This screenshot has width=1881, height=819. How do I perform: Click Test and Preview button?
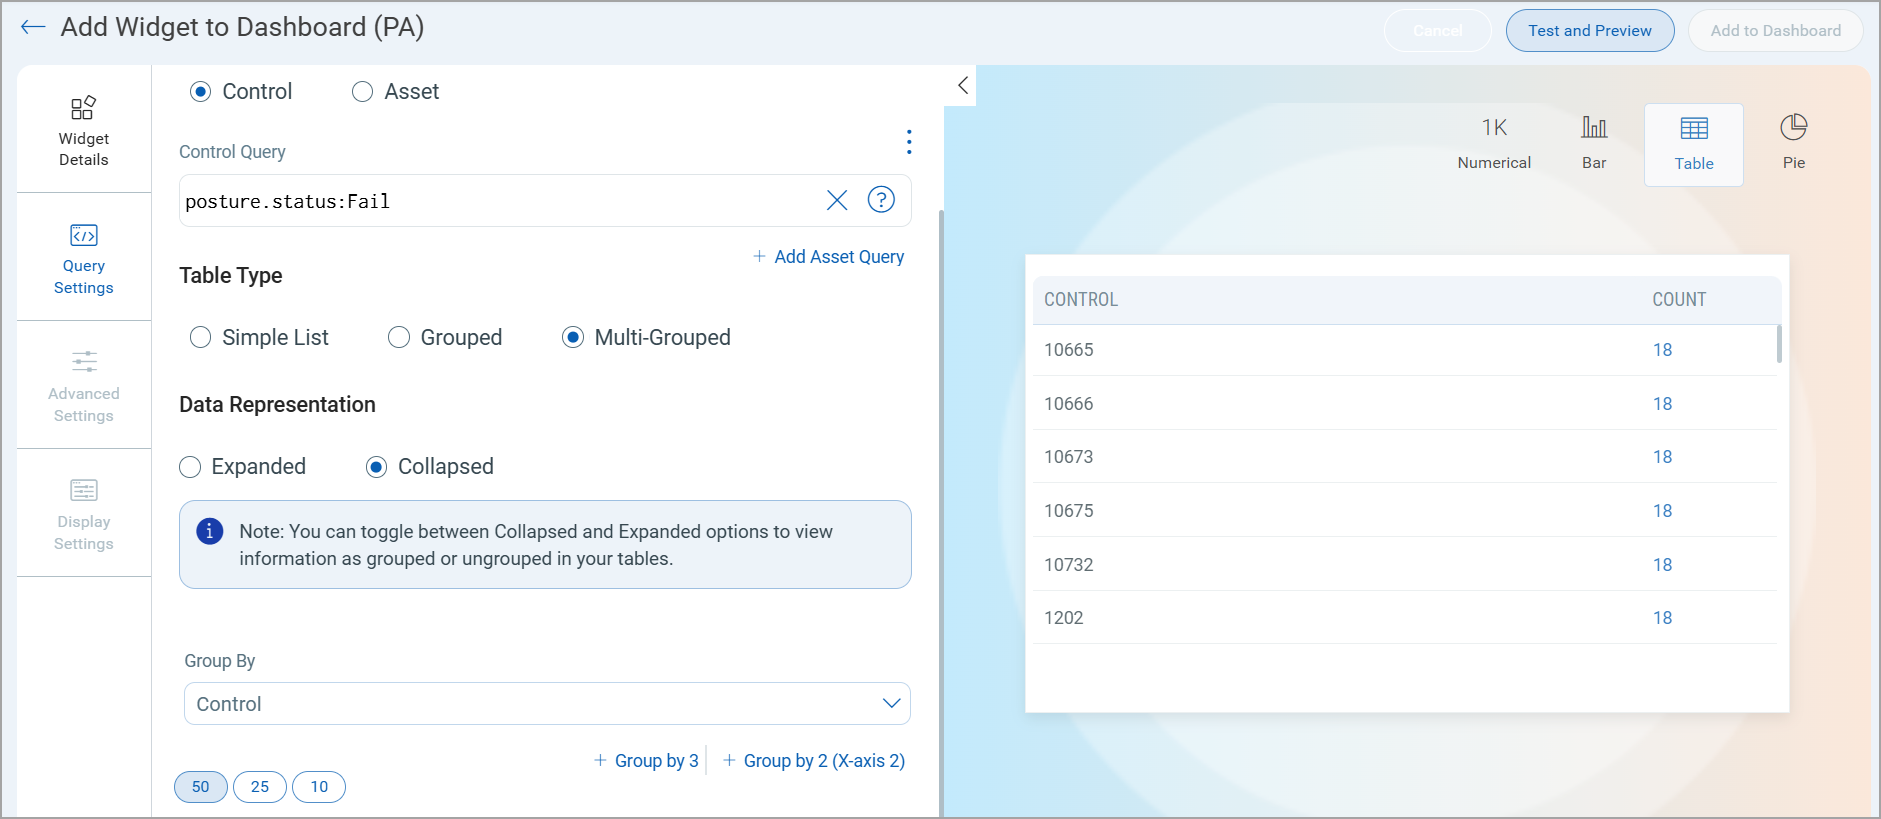1590,31
